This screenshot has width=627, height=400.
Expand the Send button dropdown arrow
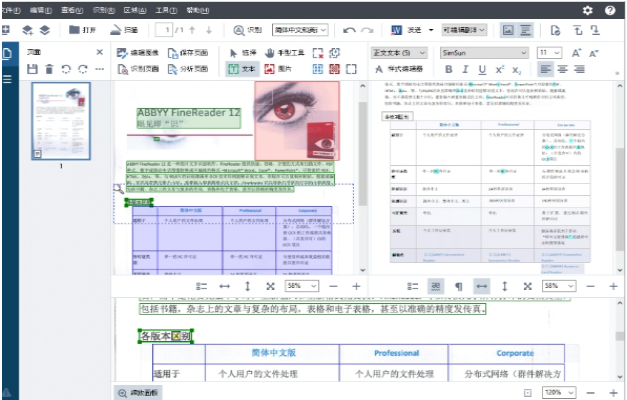click(x=431, y=30)
